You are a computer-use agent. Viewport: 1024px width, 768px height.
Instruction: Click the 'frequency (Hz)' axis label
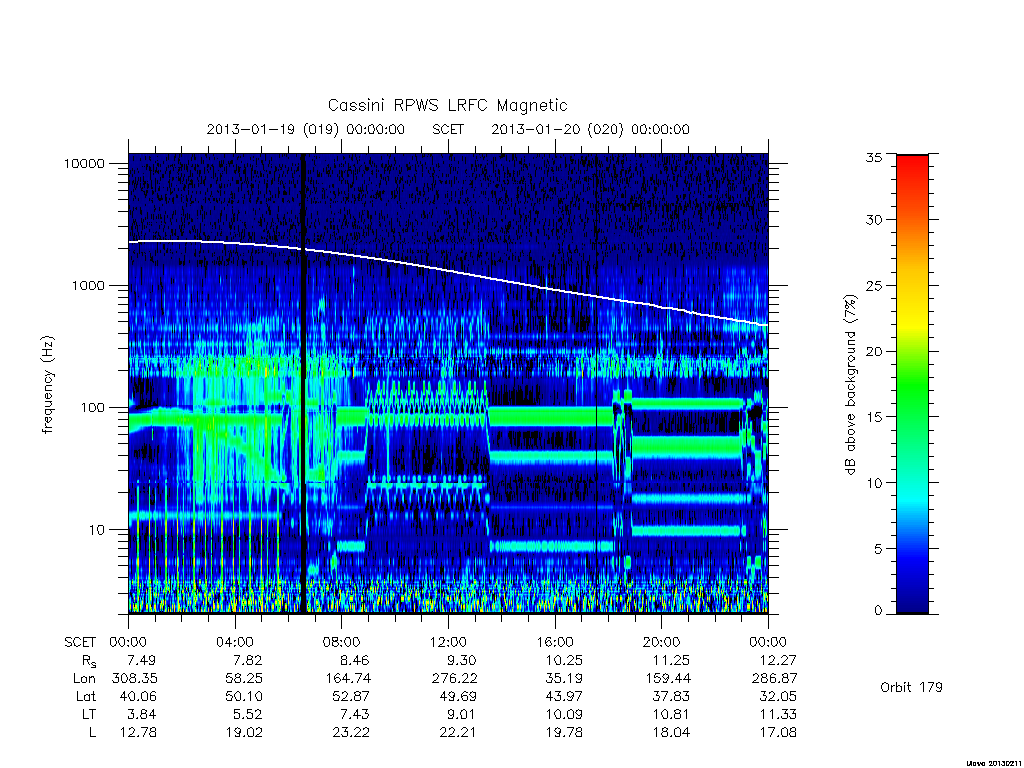click(47, 385)
